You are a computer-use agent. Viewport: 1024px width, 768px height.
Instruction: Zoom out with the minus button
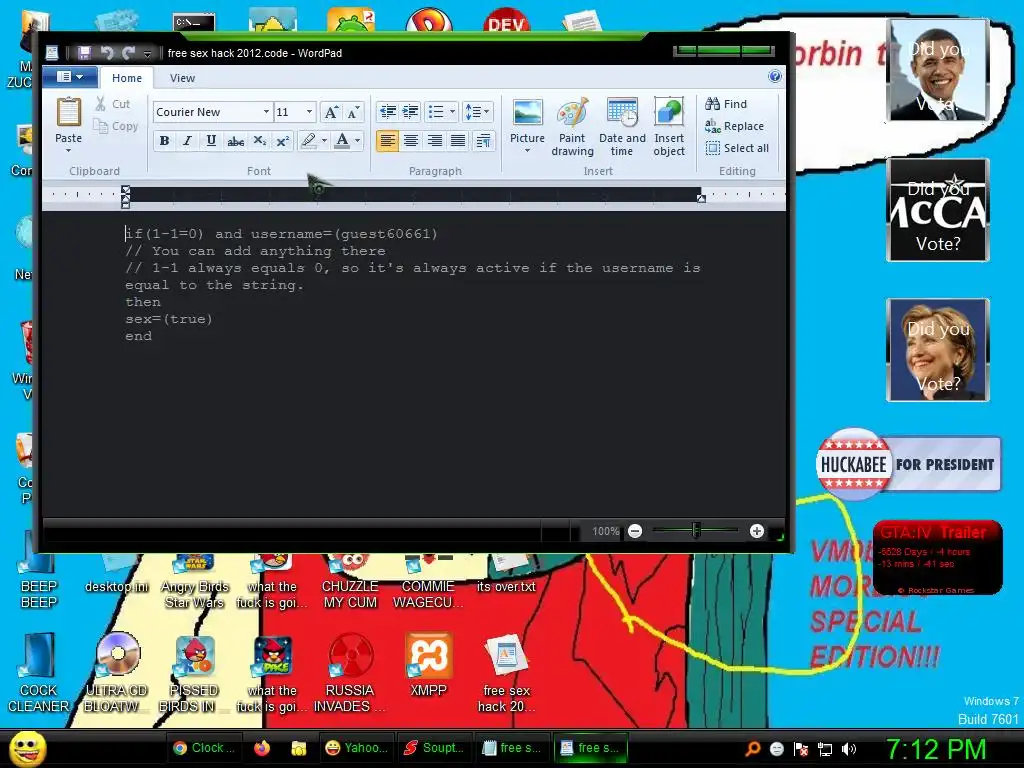[635, 531]
